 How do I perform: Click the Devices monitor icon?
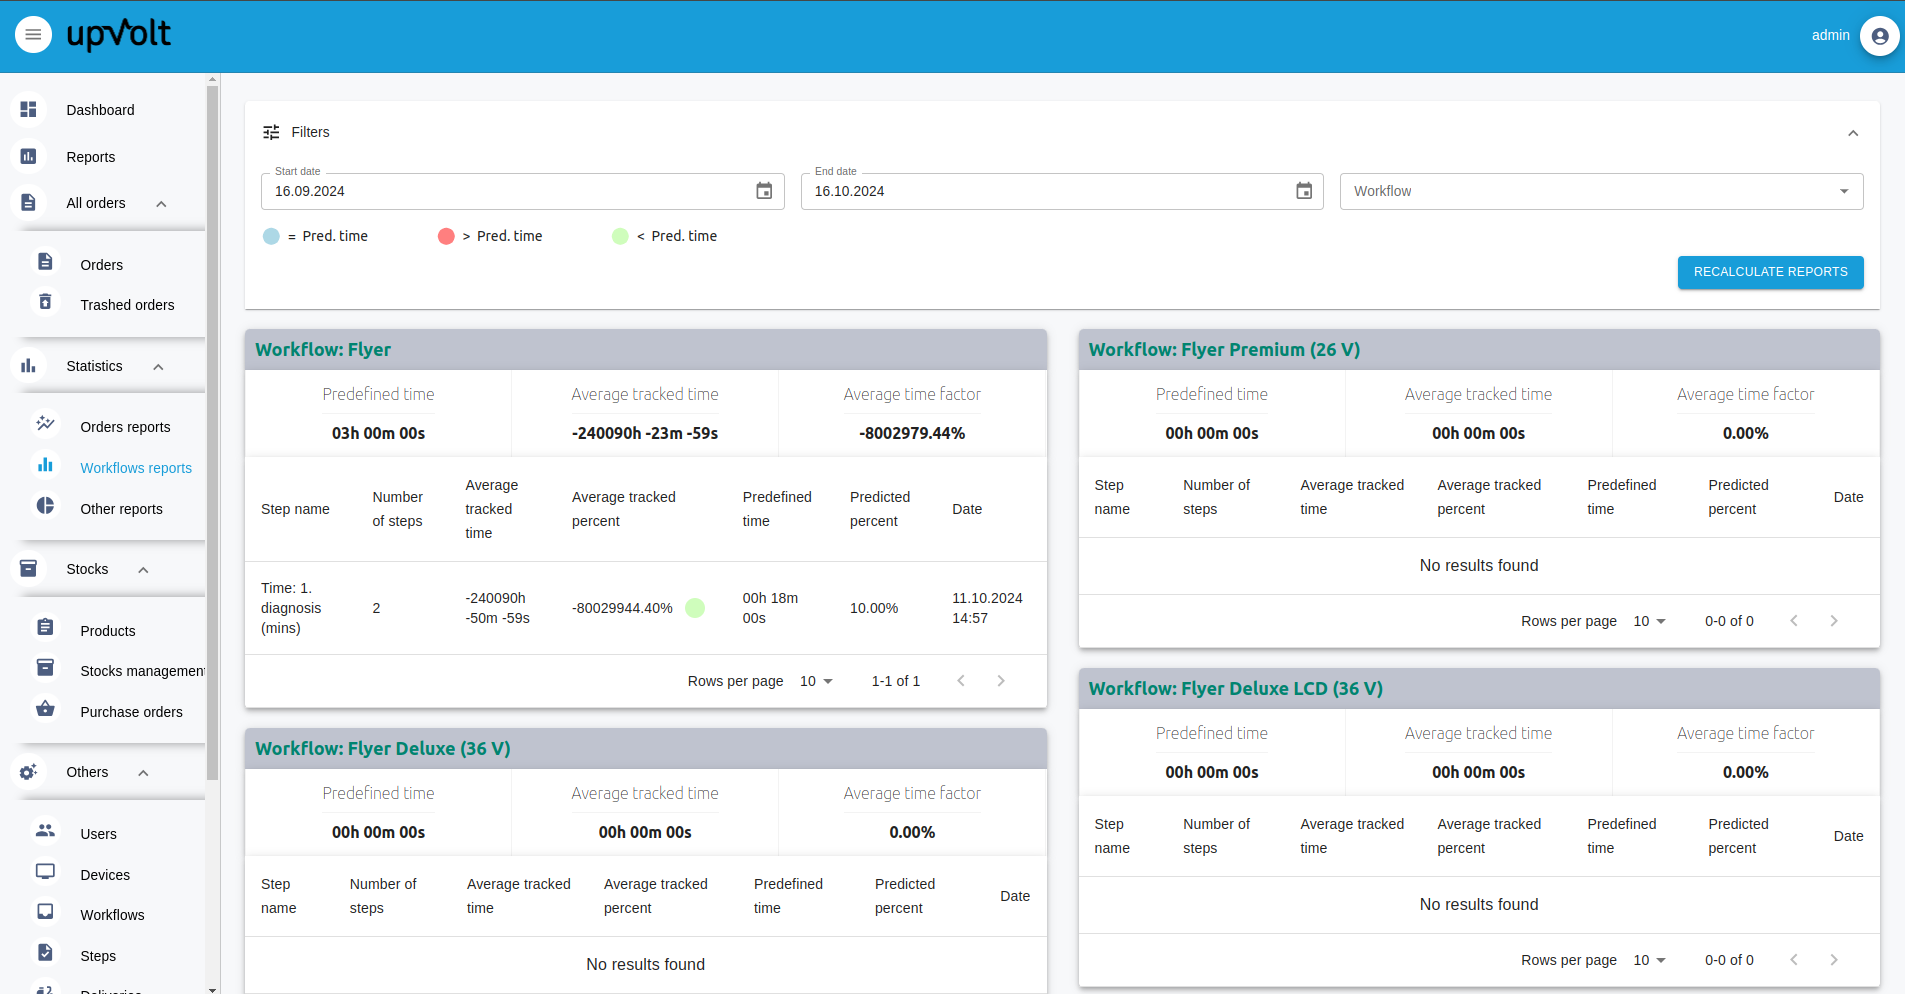click(45, 872)
